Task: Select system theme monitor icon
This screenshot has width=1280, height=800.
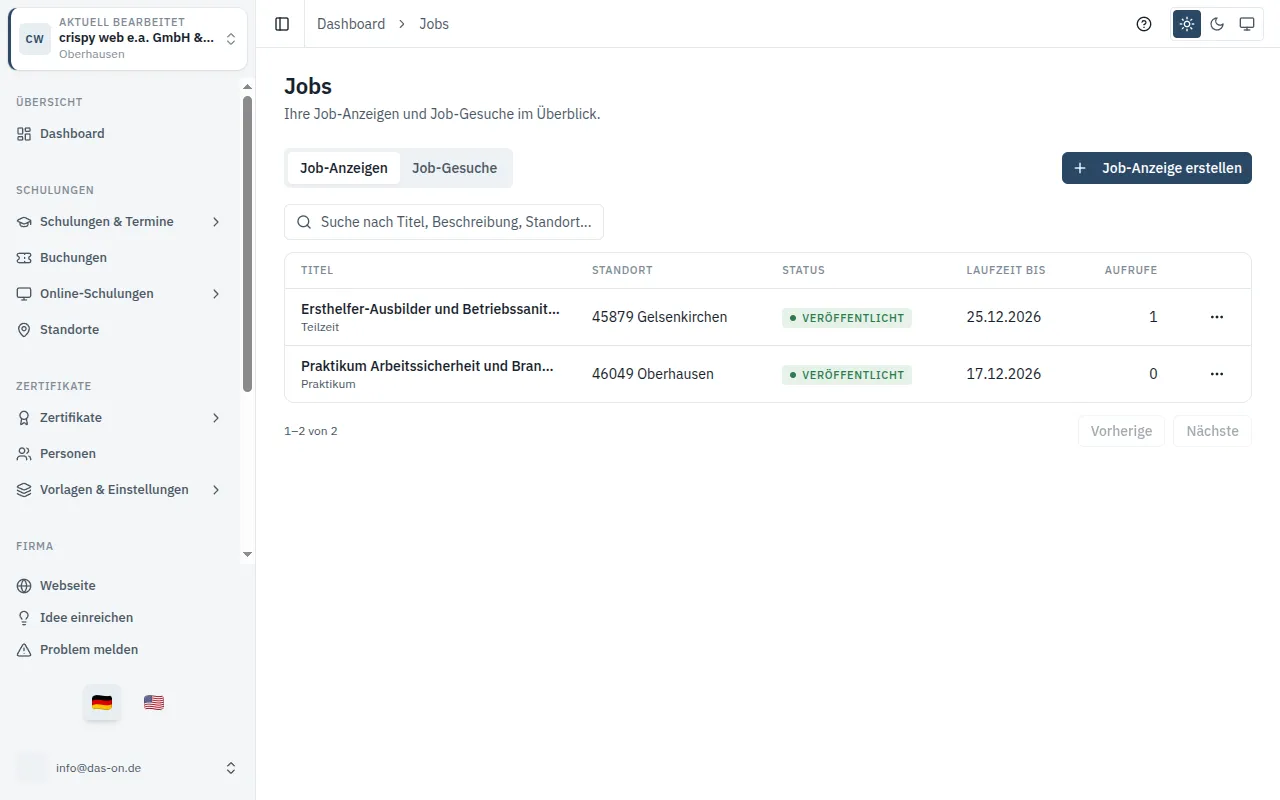Action: coord(1247,24)
